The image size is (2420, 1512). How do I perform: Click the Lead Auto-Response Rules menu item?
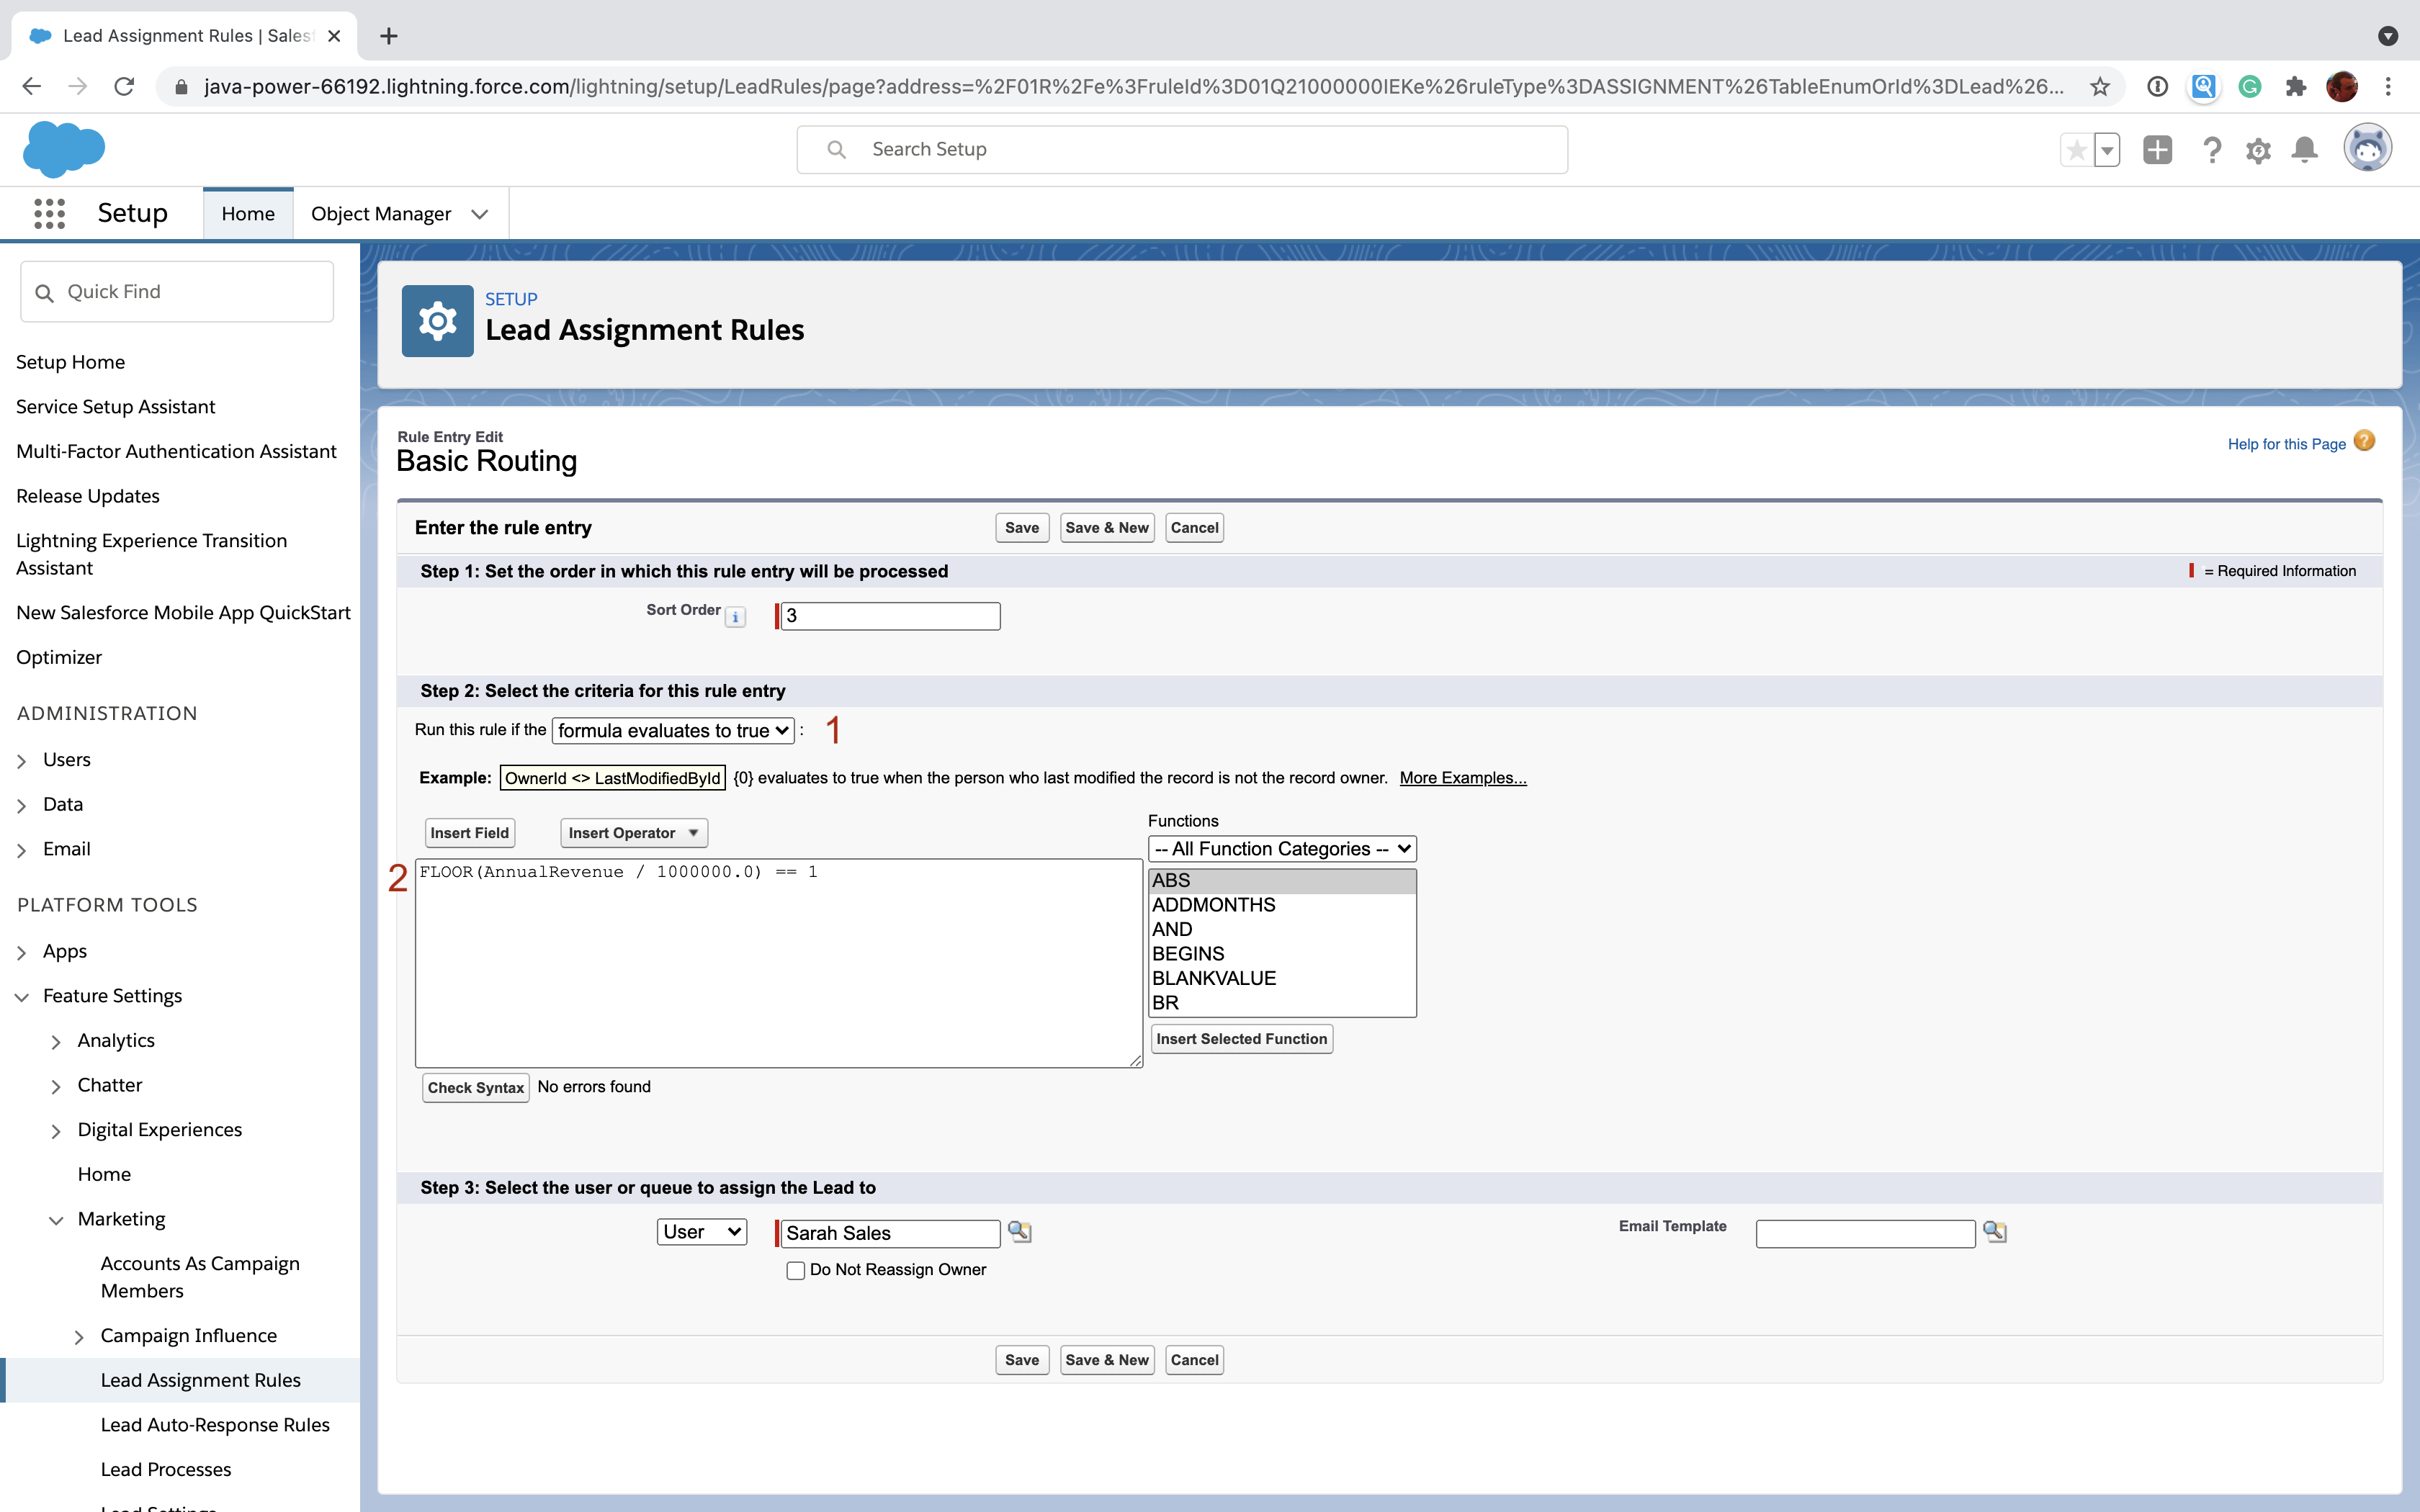click(215, 1423)
